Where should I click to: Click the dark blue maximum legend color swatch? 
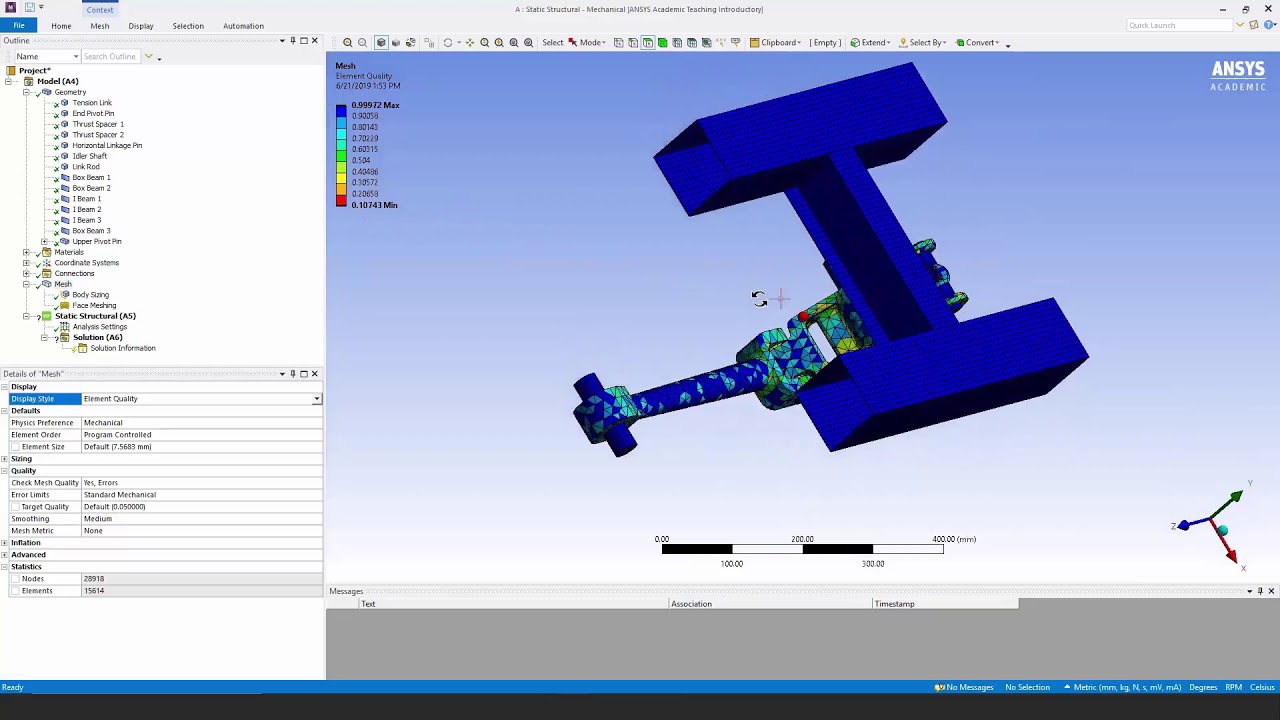tap(341, 109)
